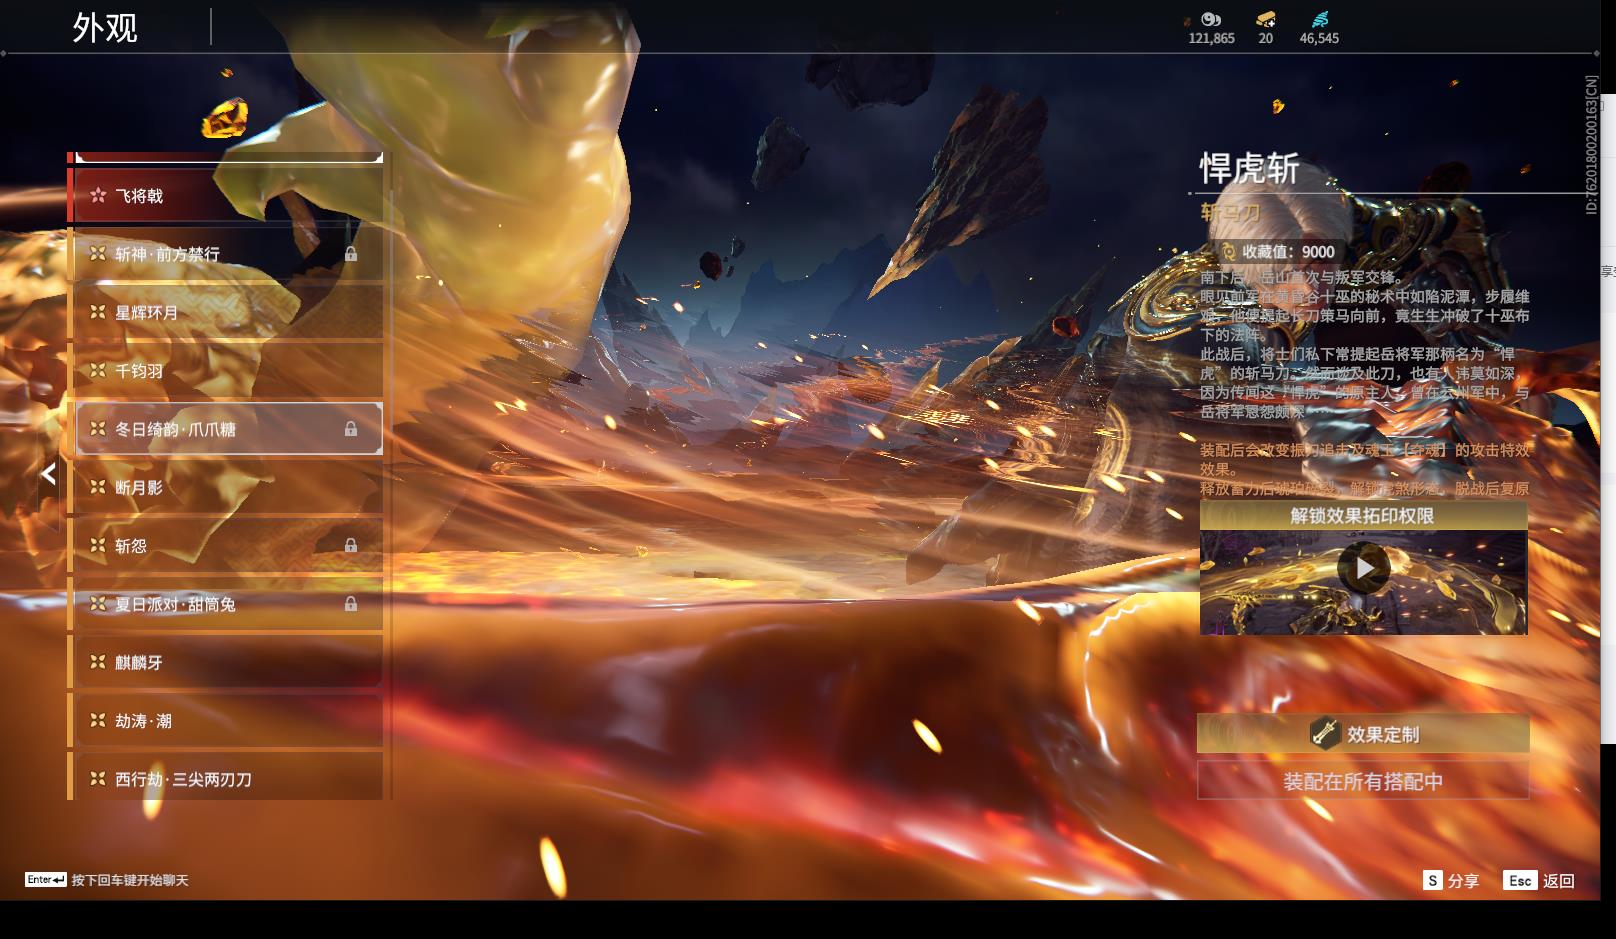Select 西行劫·三尖两刃刀 skin entry
The width and height of the screenshot is (1616, 939).
click(228, 779)
